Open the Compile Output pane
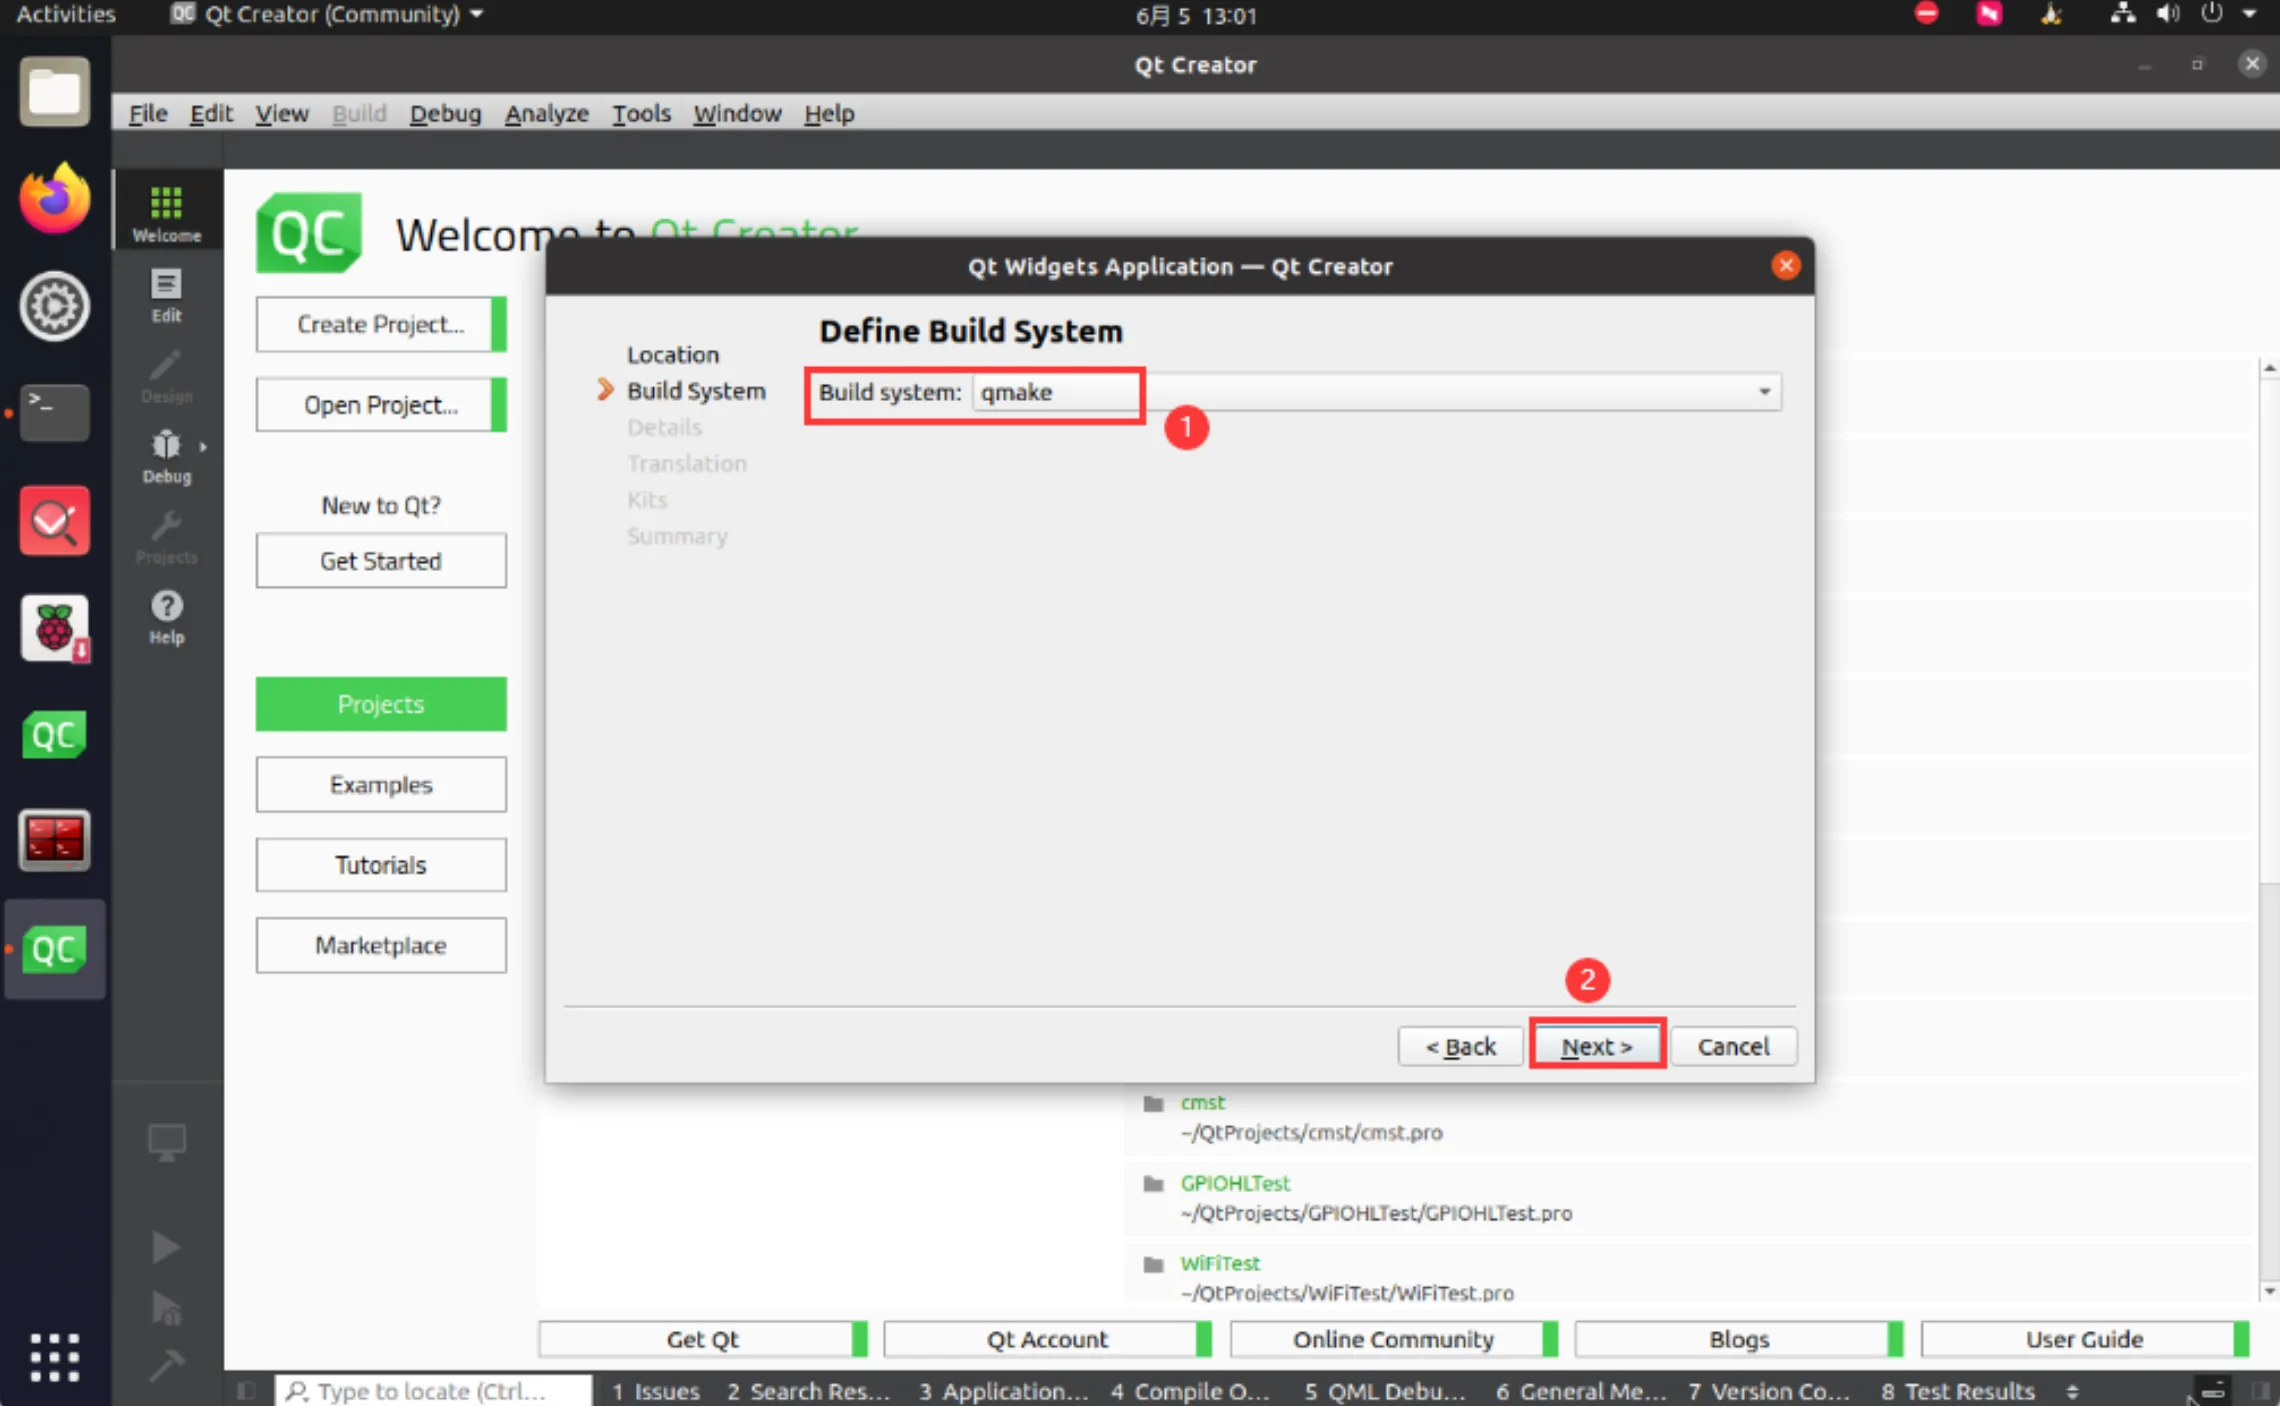Image resolution: width=2280 pixels, height=1406 pixels. click(1190, 1391)
